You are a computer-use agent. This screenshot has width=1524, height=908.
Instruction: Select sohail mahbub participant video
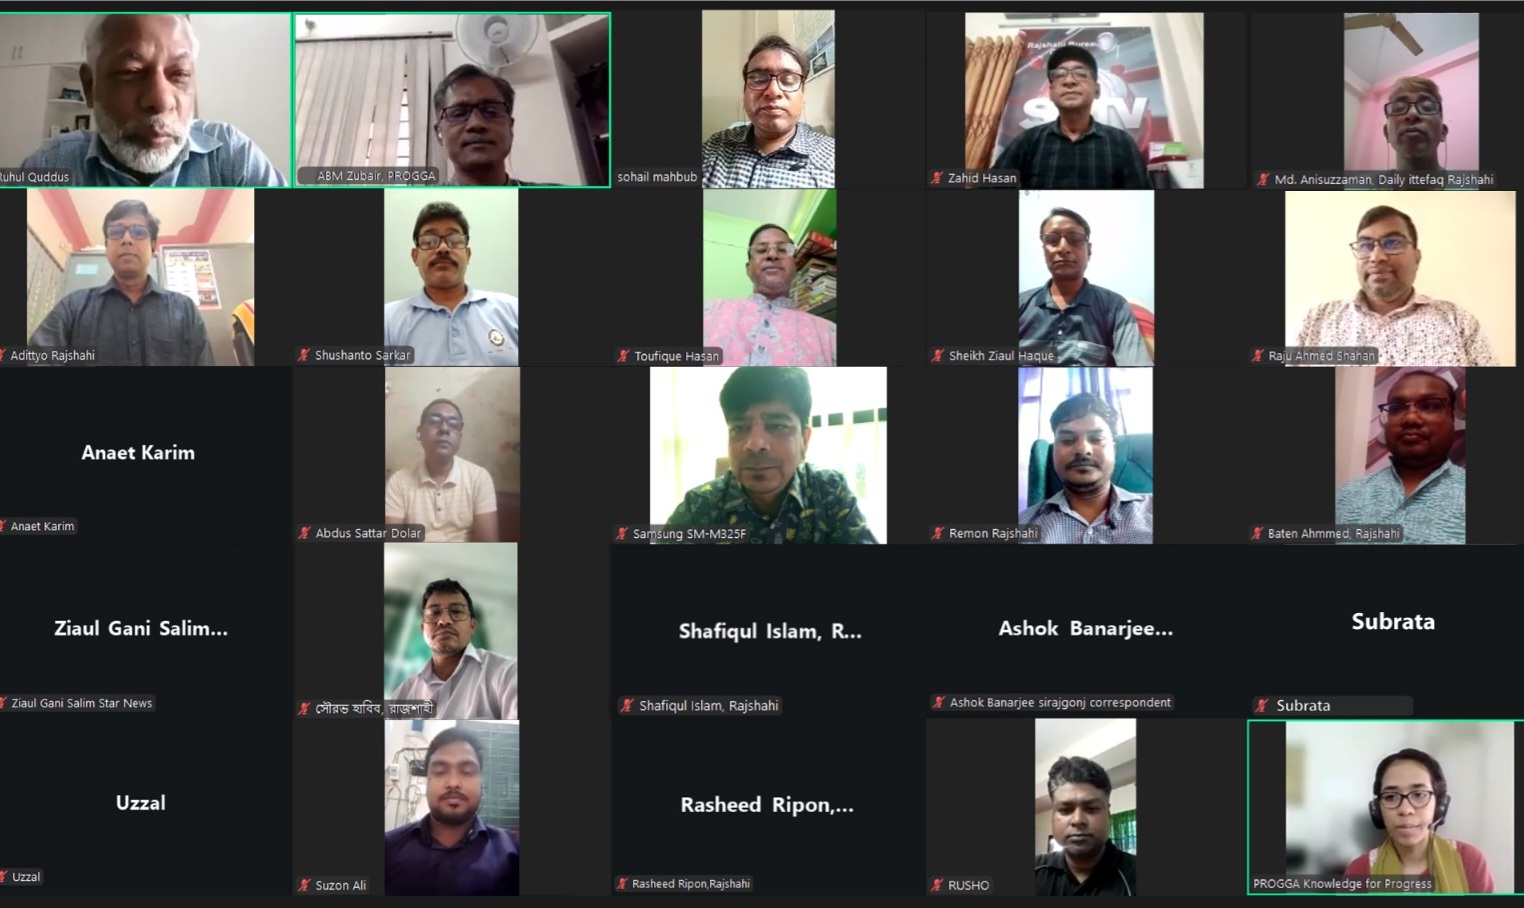click(768, 99)
